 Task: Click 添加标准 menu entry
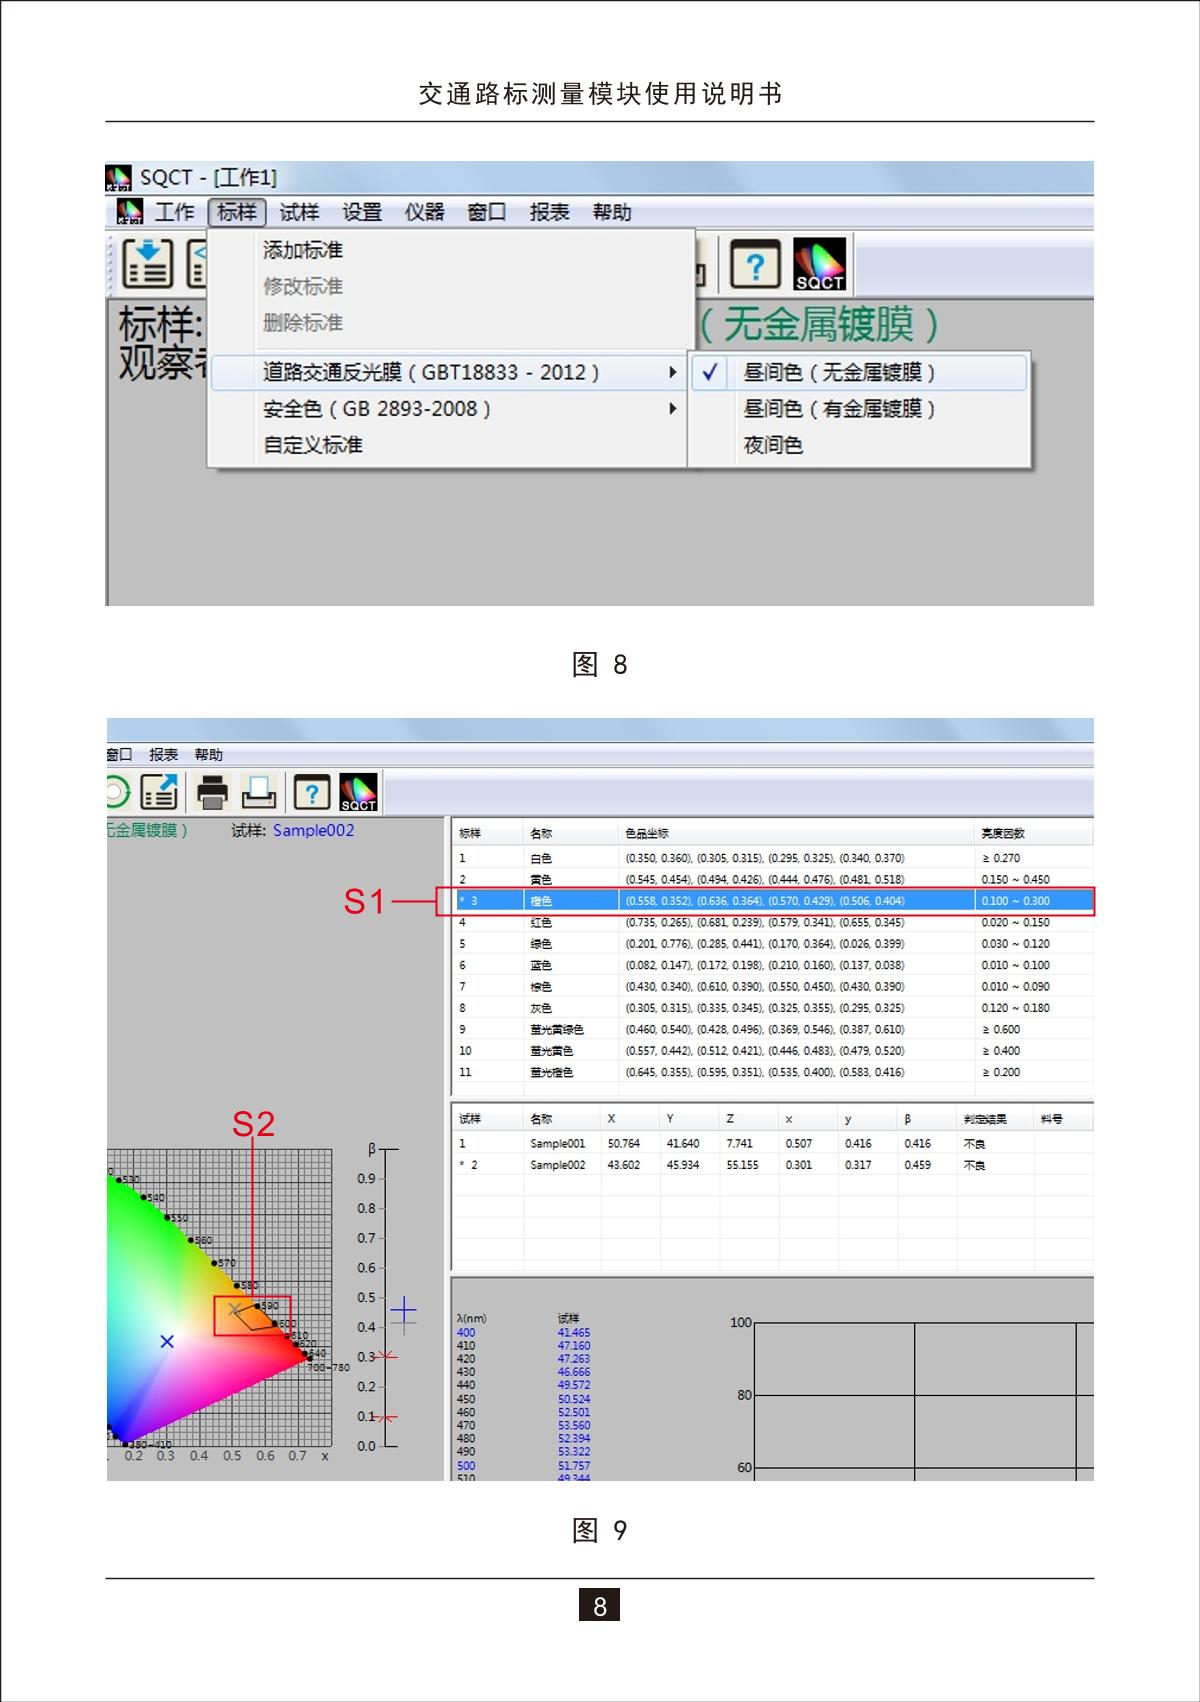pos(303,250)
